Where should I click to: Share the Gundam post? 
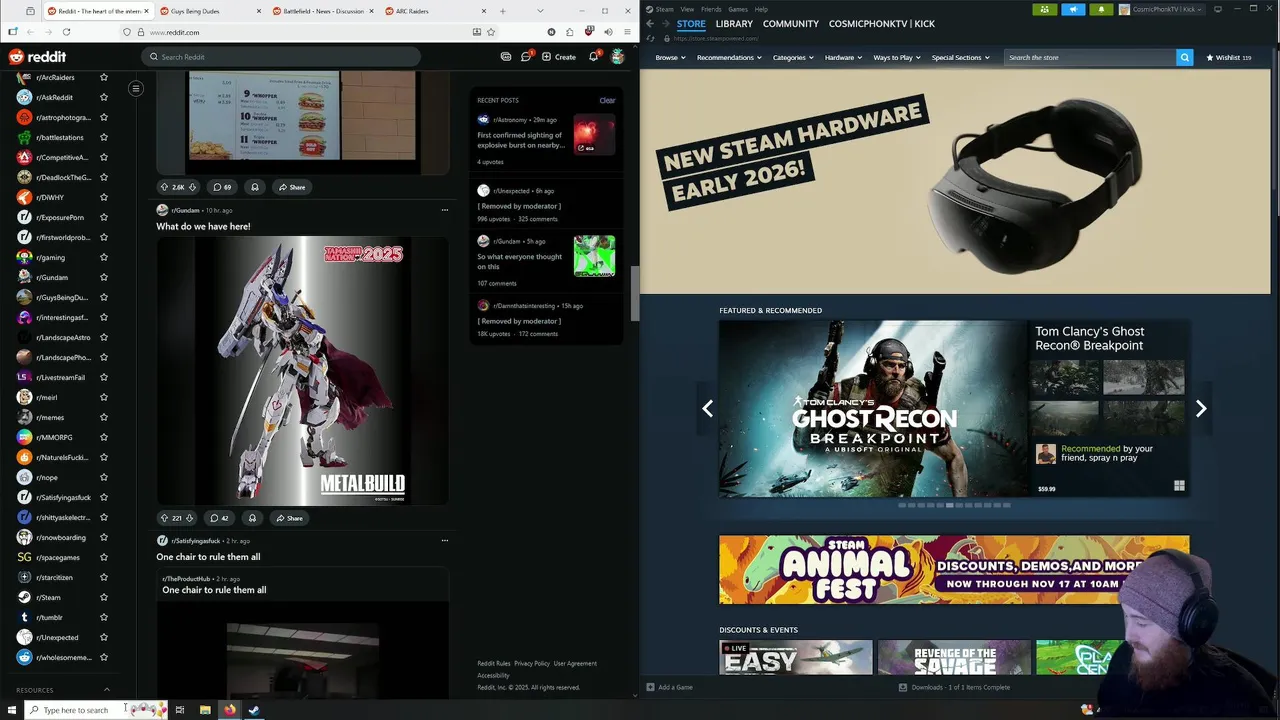coord(290,518)
